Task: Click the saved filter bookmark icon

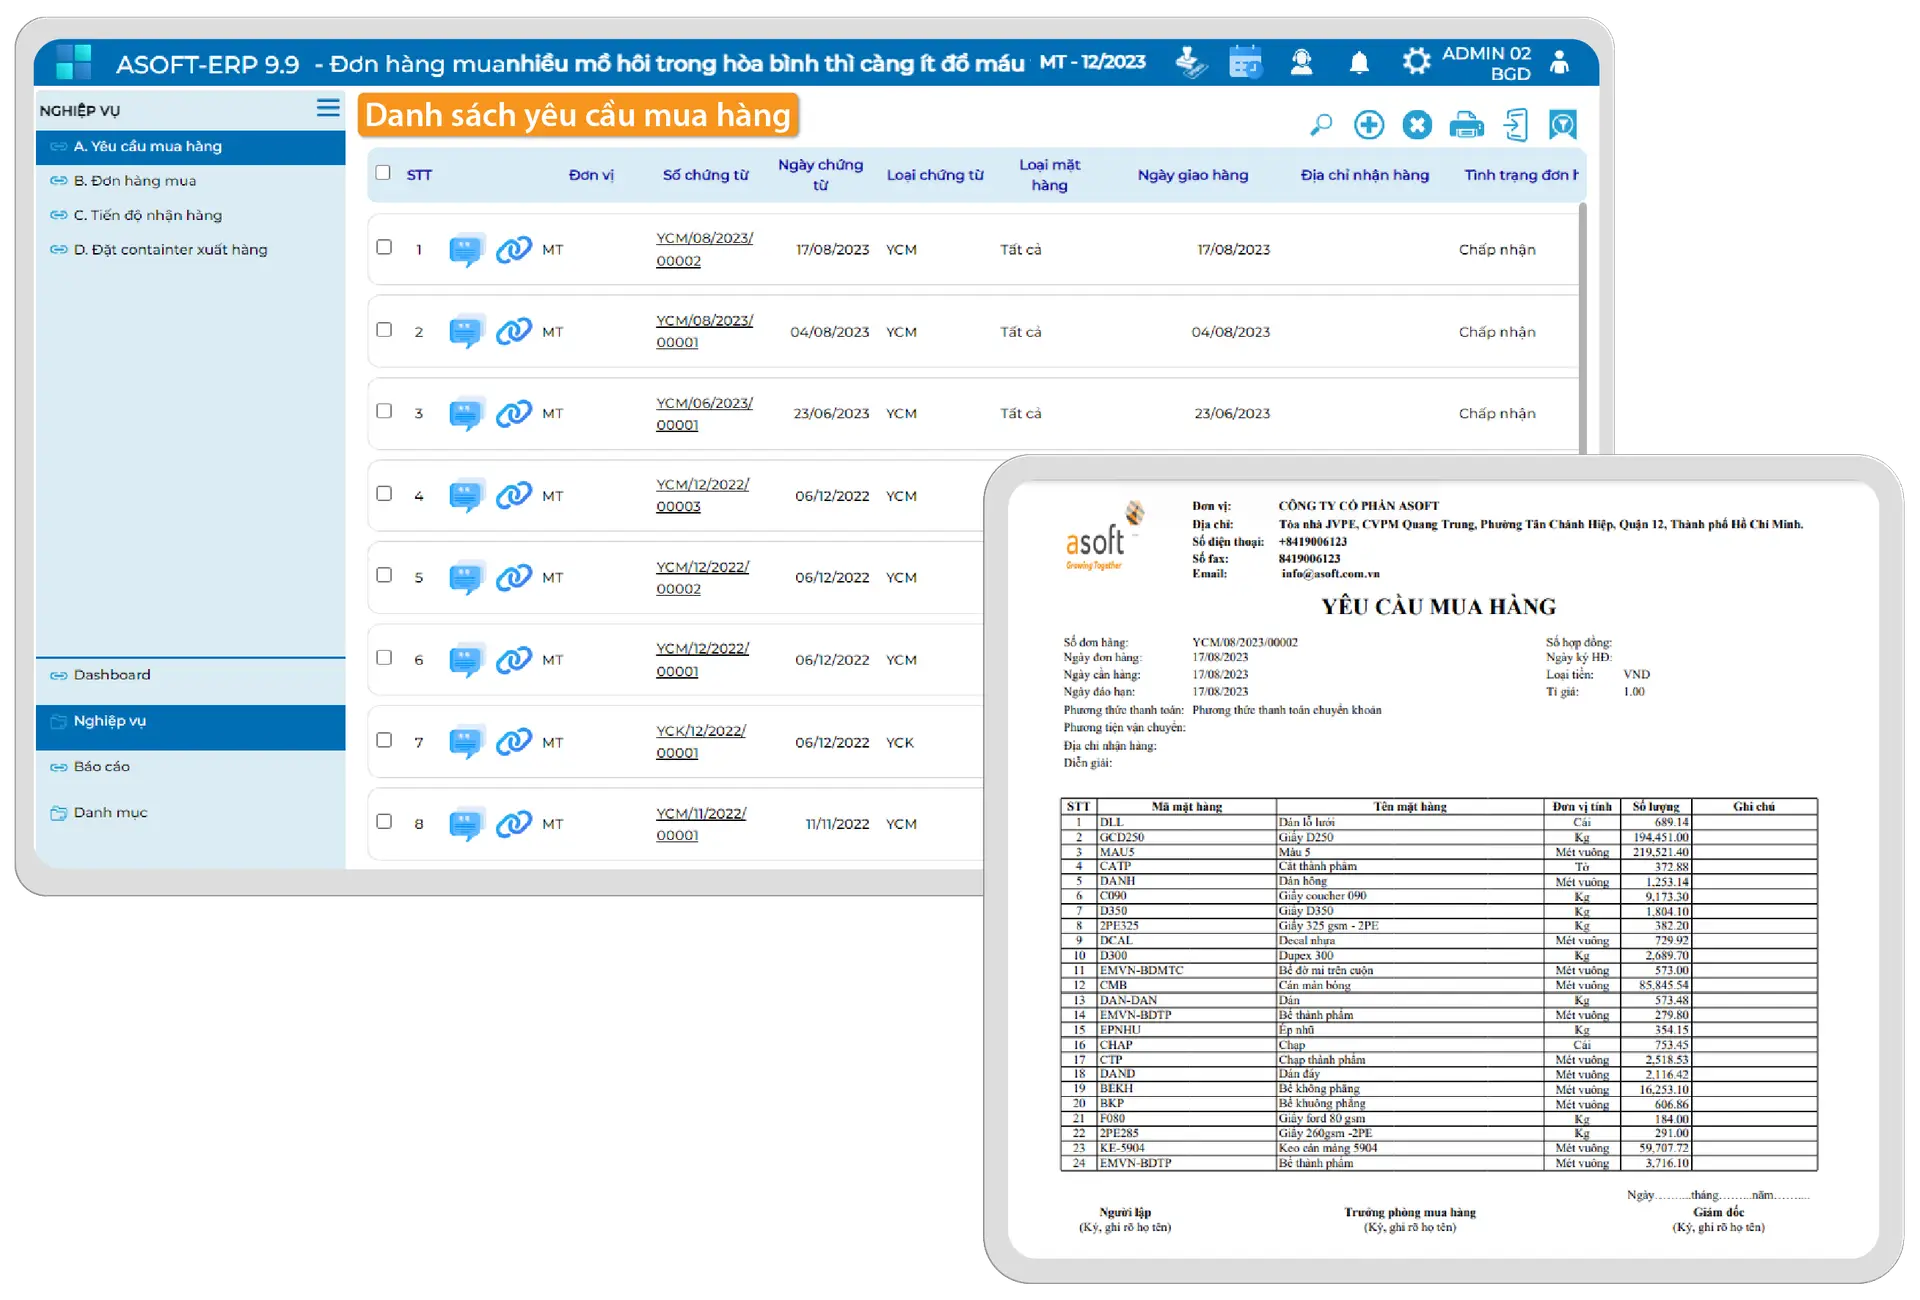Action: (1562, 125)
